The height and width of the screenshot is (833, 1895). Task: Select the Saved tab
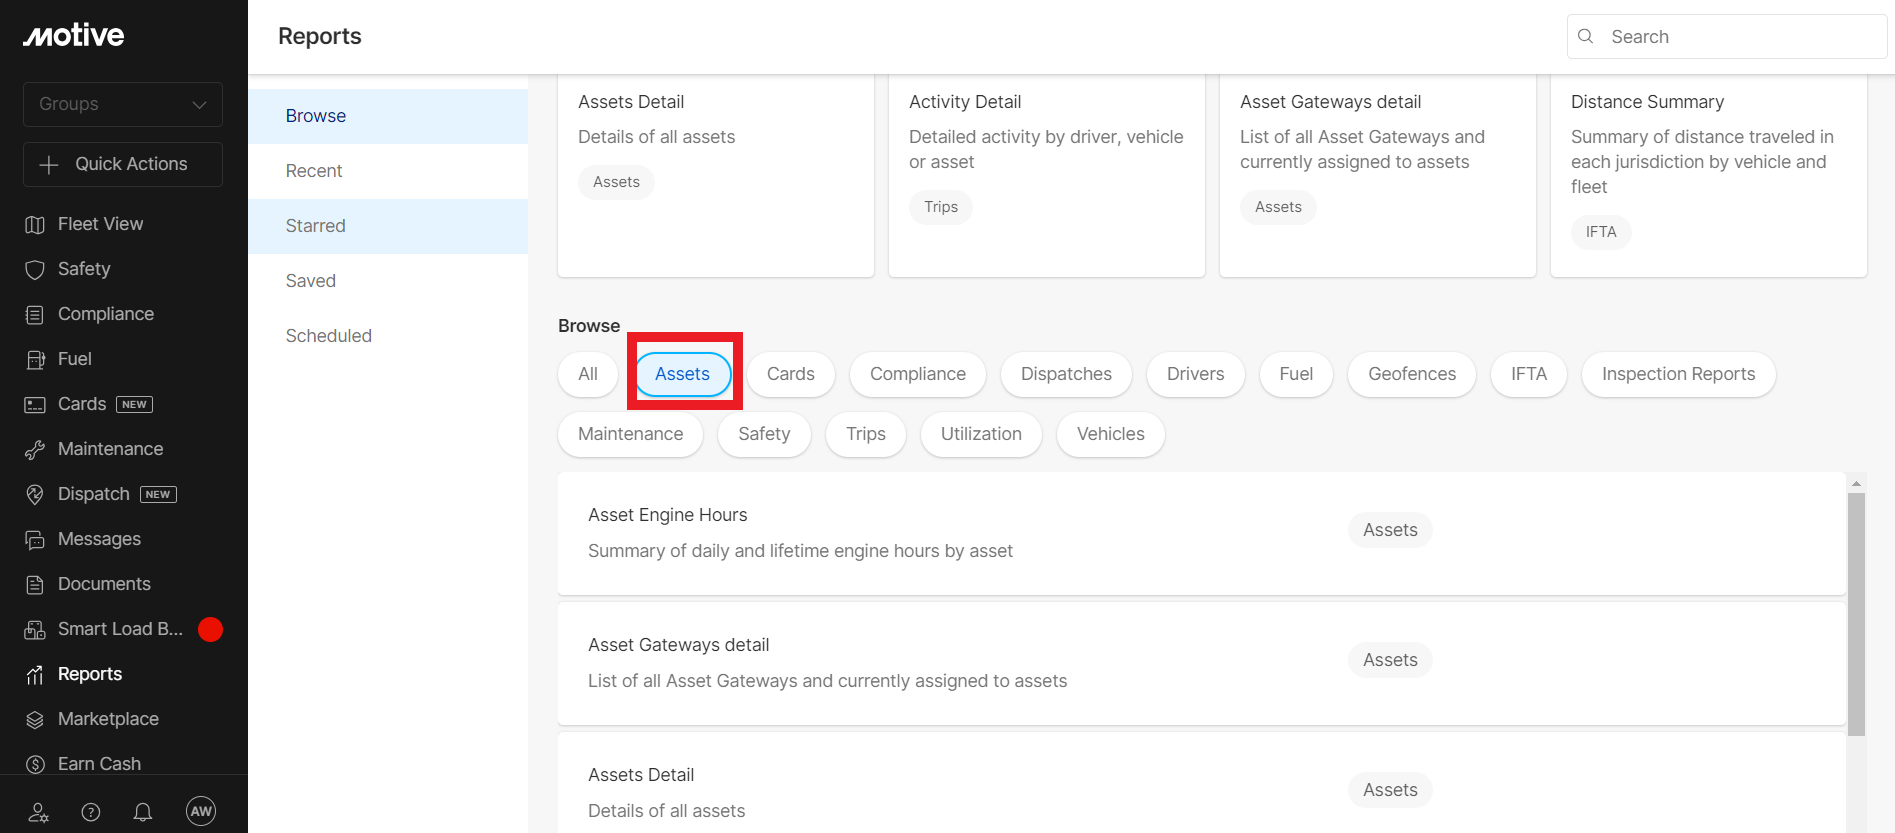coord(388,281)
